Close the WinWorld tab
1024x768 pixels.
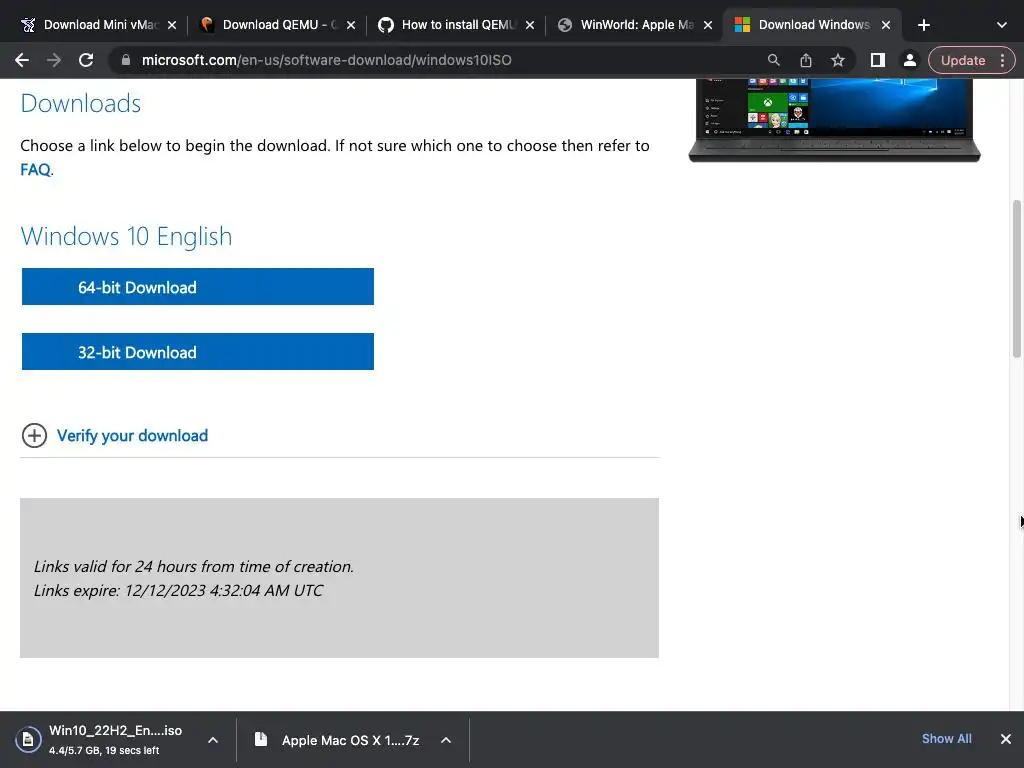708,25
